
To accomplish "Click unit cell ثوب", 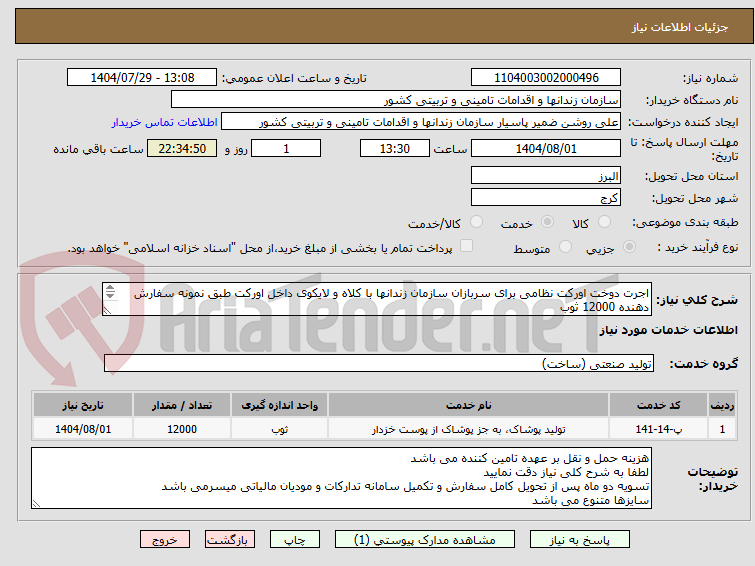I will [279, 429].
